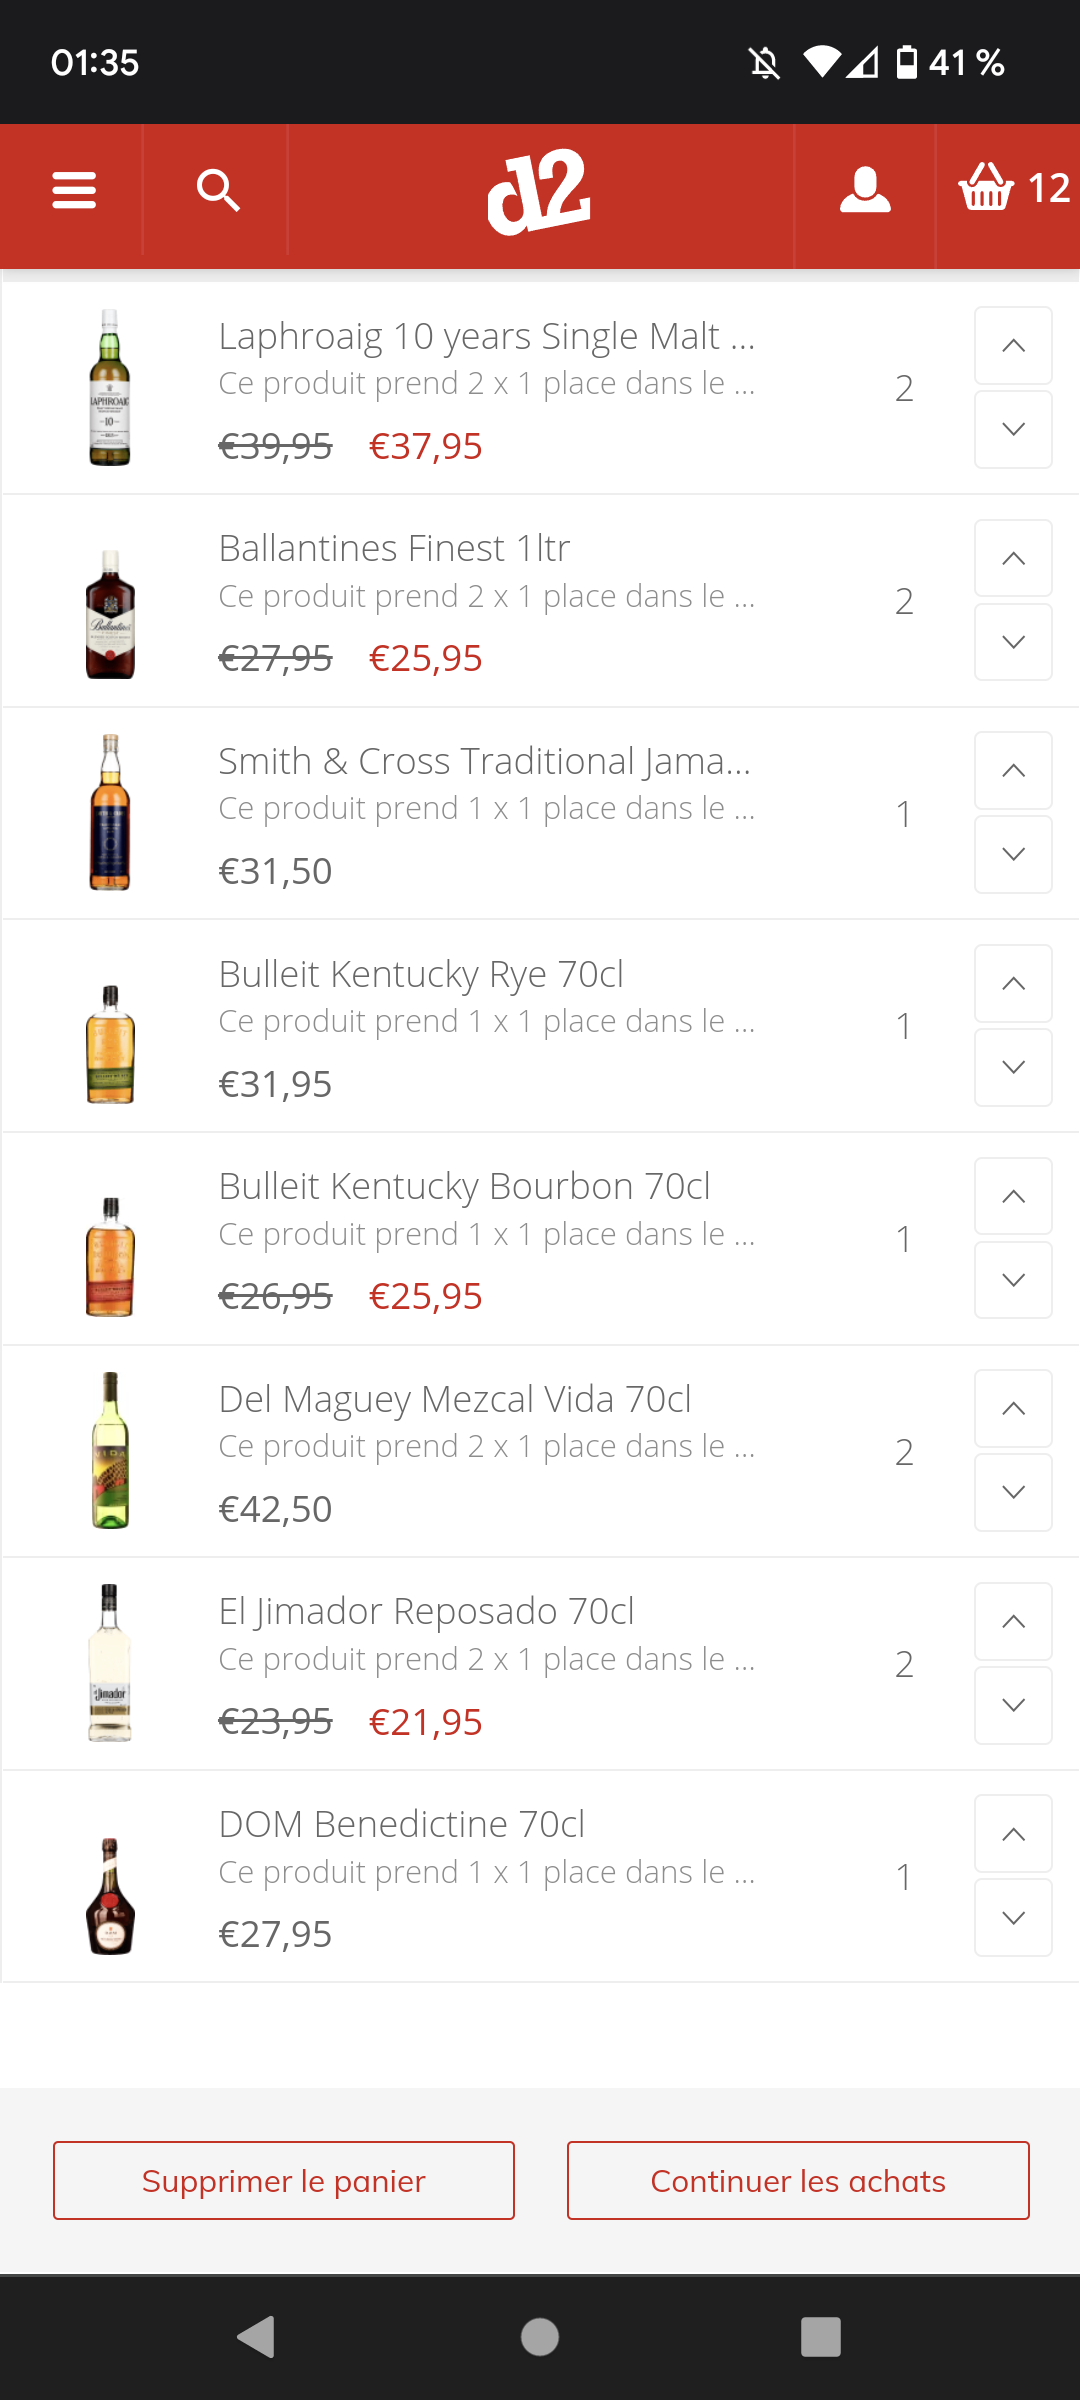Screen dimensions: 1080x2400
Task: Open the shopping basket with 12 items
Action: point(1012,188)
